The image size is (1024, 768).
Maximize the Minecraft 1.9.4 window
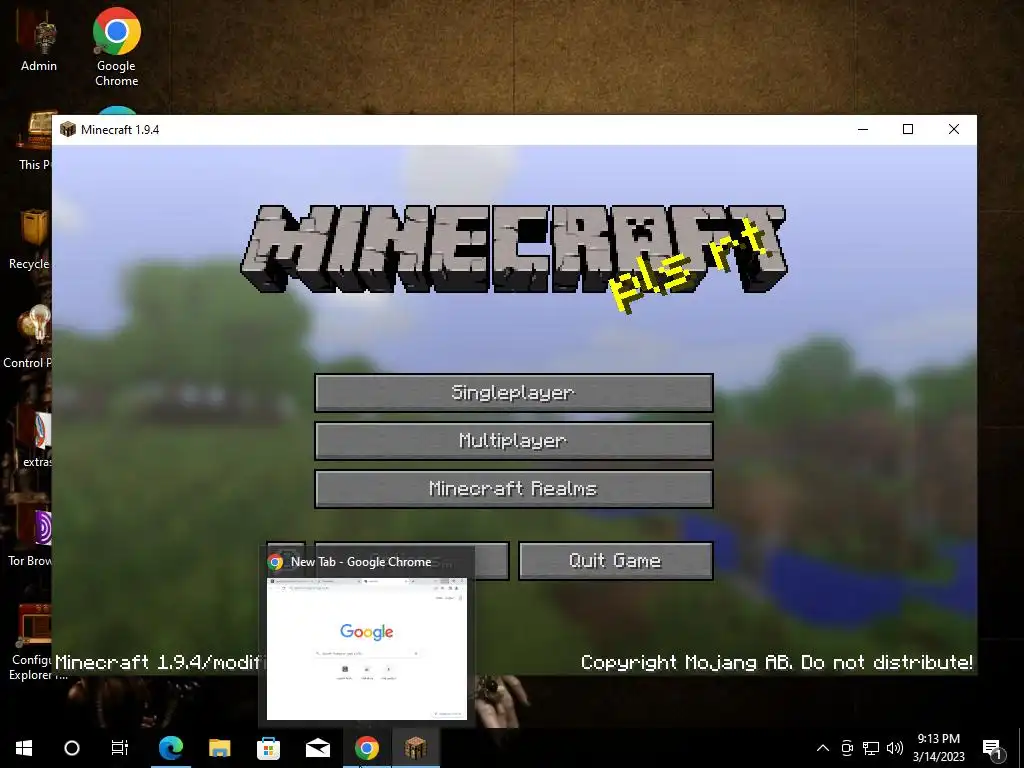pyautogui.click(x=908, y=129)
